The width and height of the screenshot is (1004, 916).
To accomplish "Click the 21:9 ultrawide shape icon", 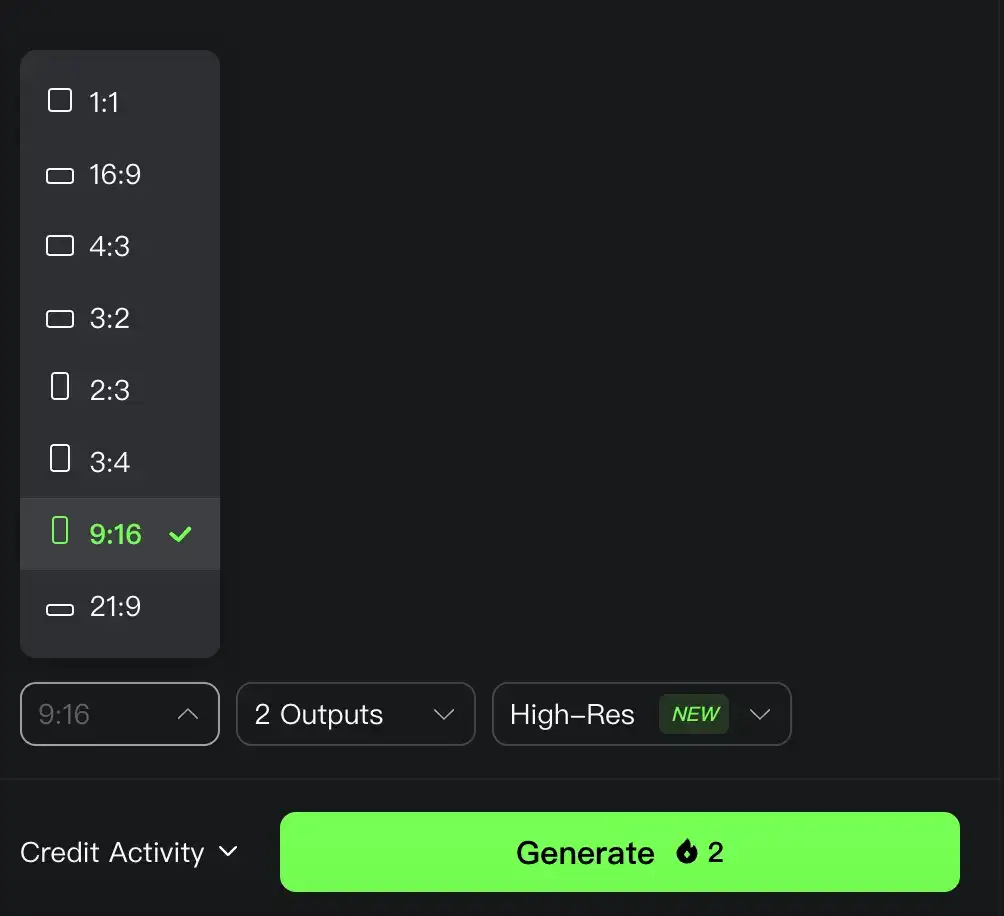I will point(60,609).
